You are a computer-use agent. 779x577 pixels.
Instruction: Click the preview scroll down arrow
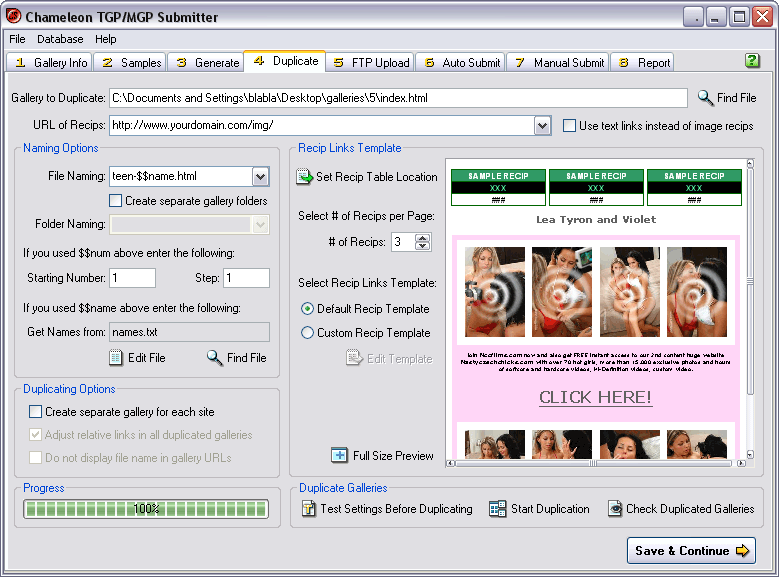point(750,454)
